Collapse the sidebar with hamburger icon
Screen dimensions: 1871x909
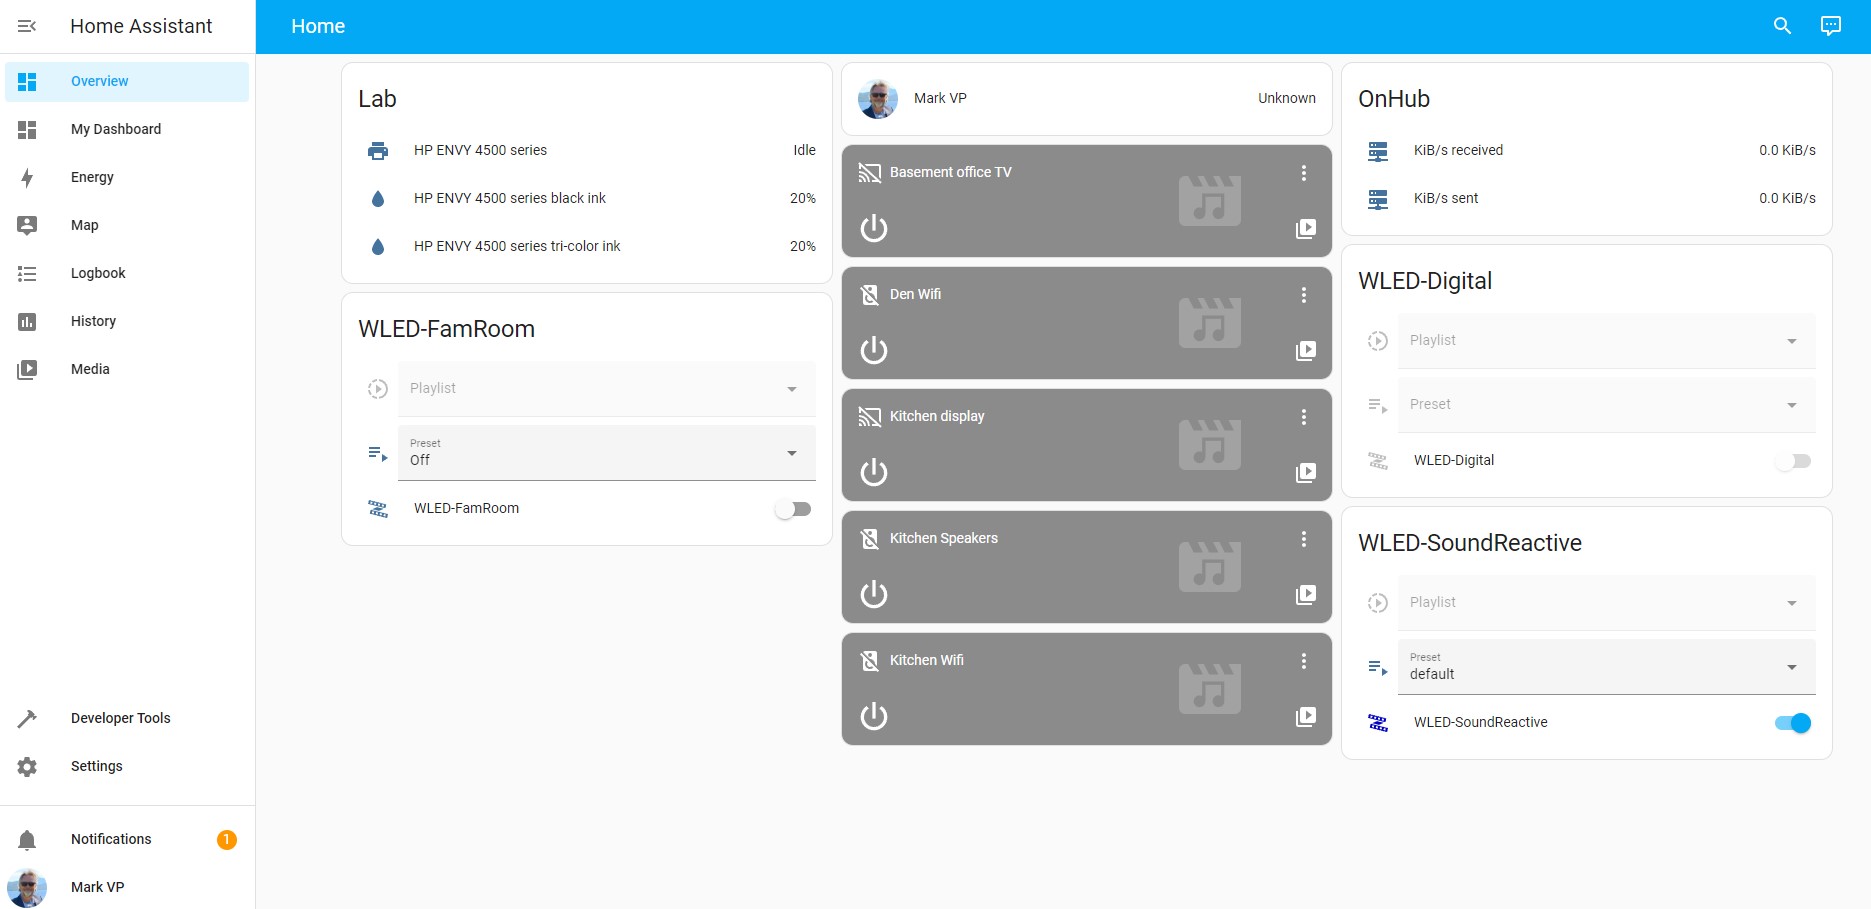click(27, 26)
